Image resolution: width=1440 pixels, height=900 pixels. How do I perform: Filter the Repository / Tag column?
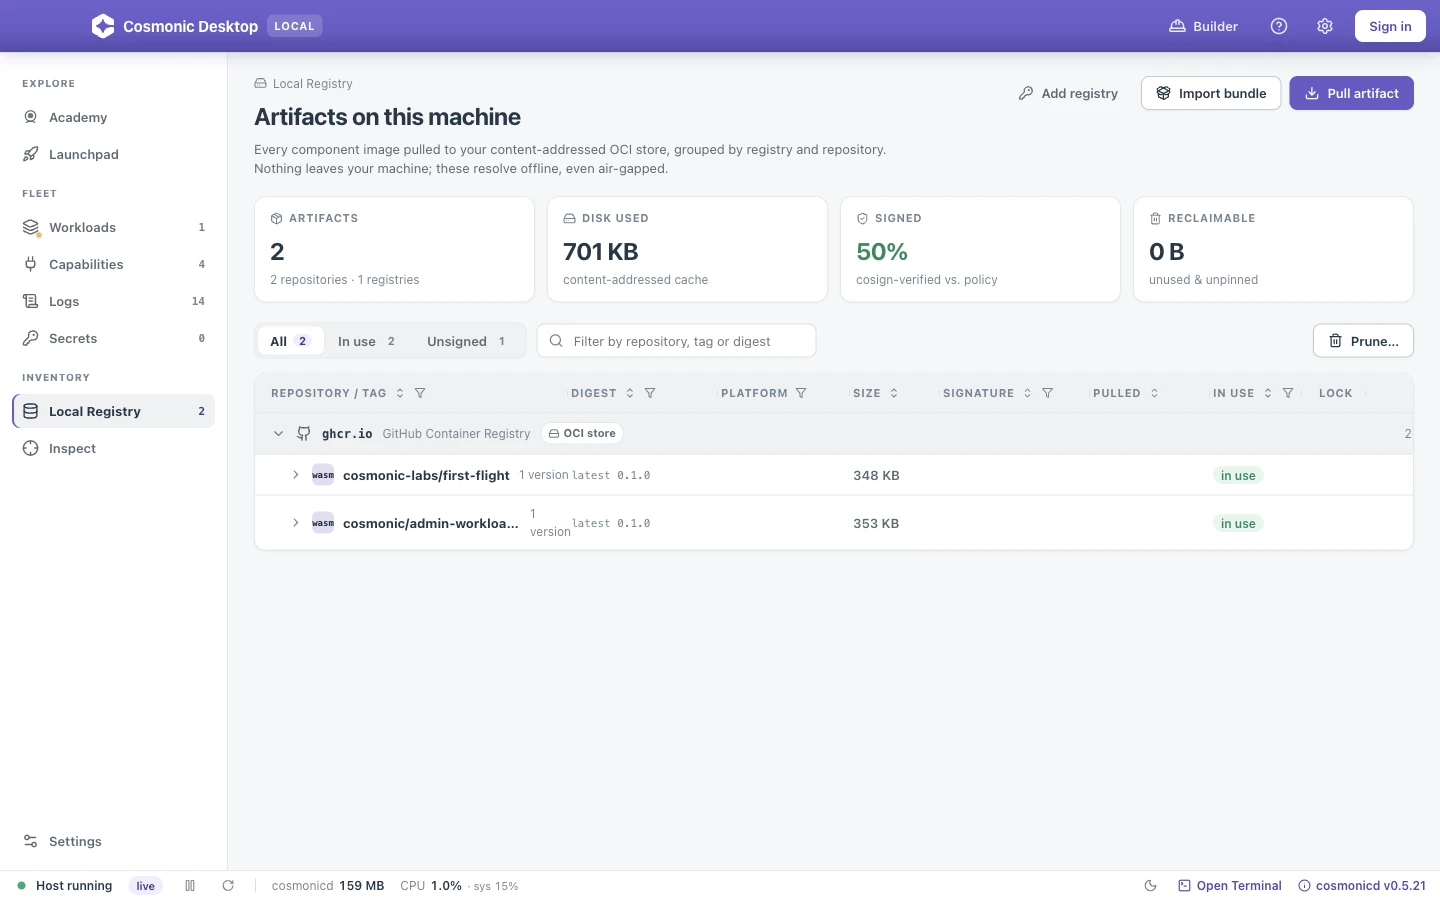(420, 393)
